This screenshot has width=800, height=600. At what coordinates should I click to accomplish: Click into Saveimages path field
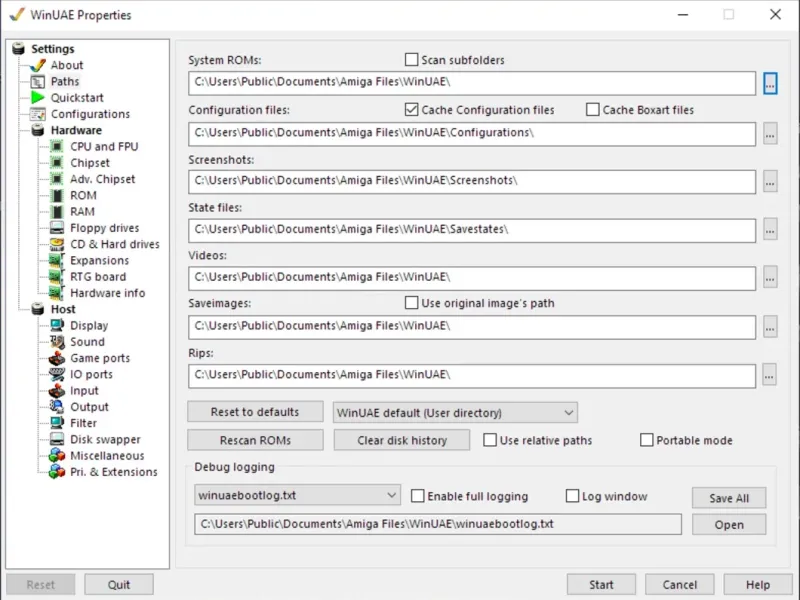click(x=472, y=327)
